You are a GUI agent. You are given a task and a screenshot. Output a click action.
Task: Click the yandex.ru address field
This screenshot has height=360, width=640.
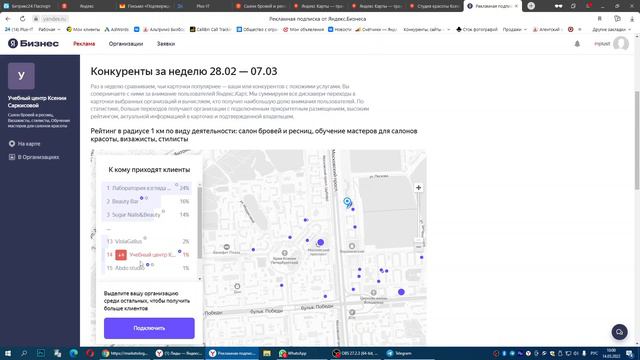(55, 19)
